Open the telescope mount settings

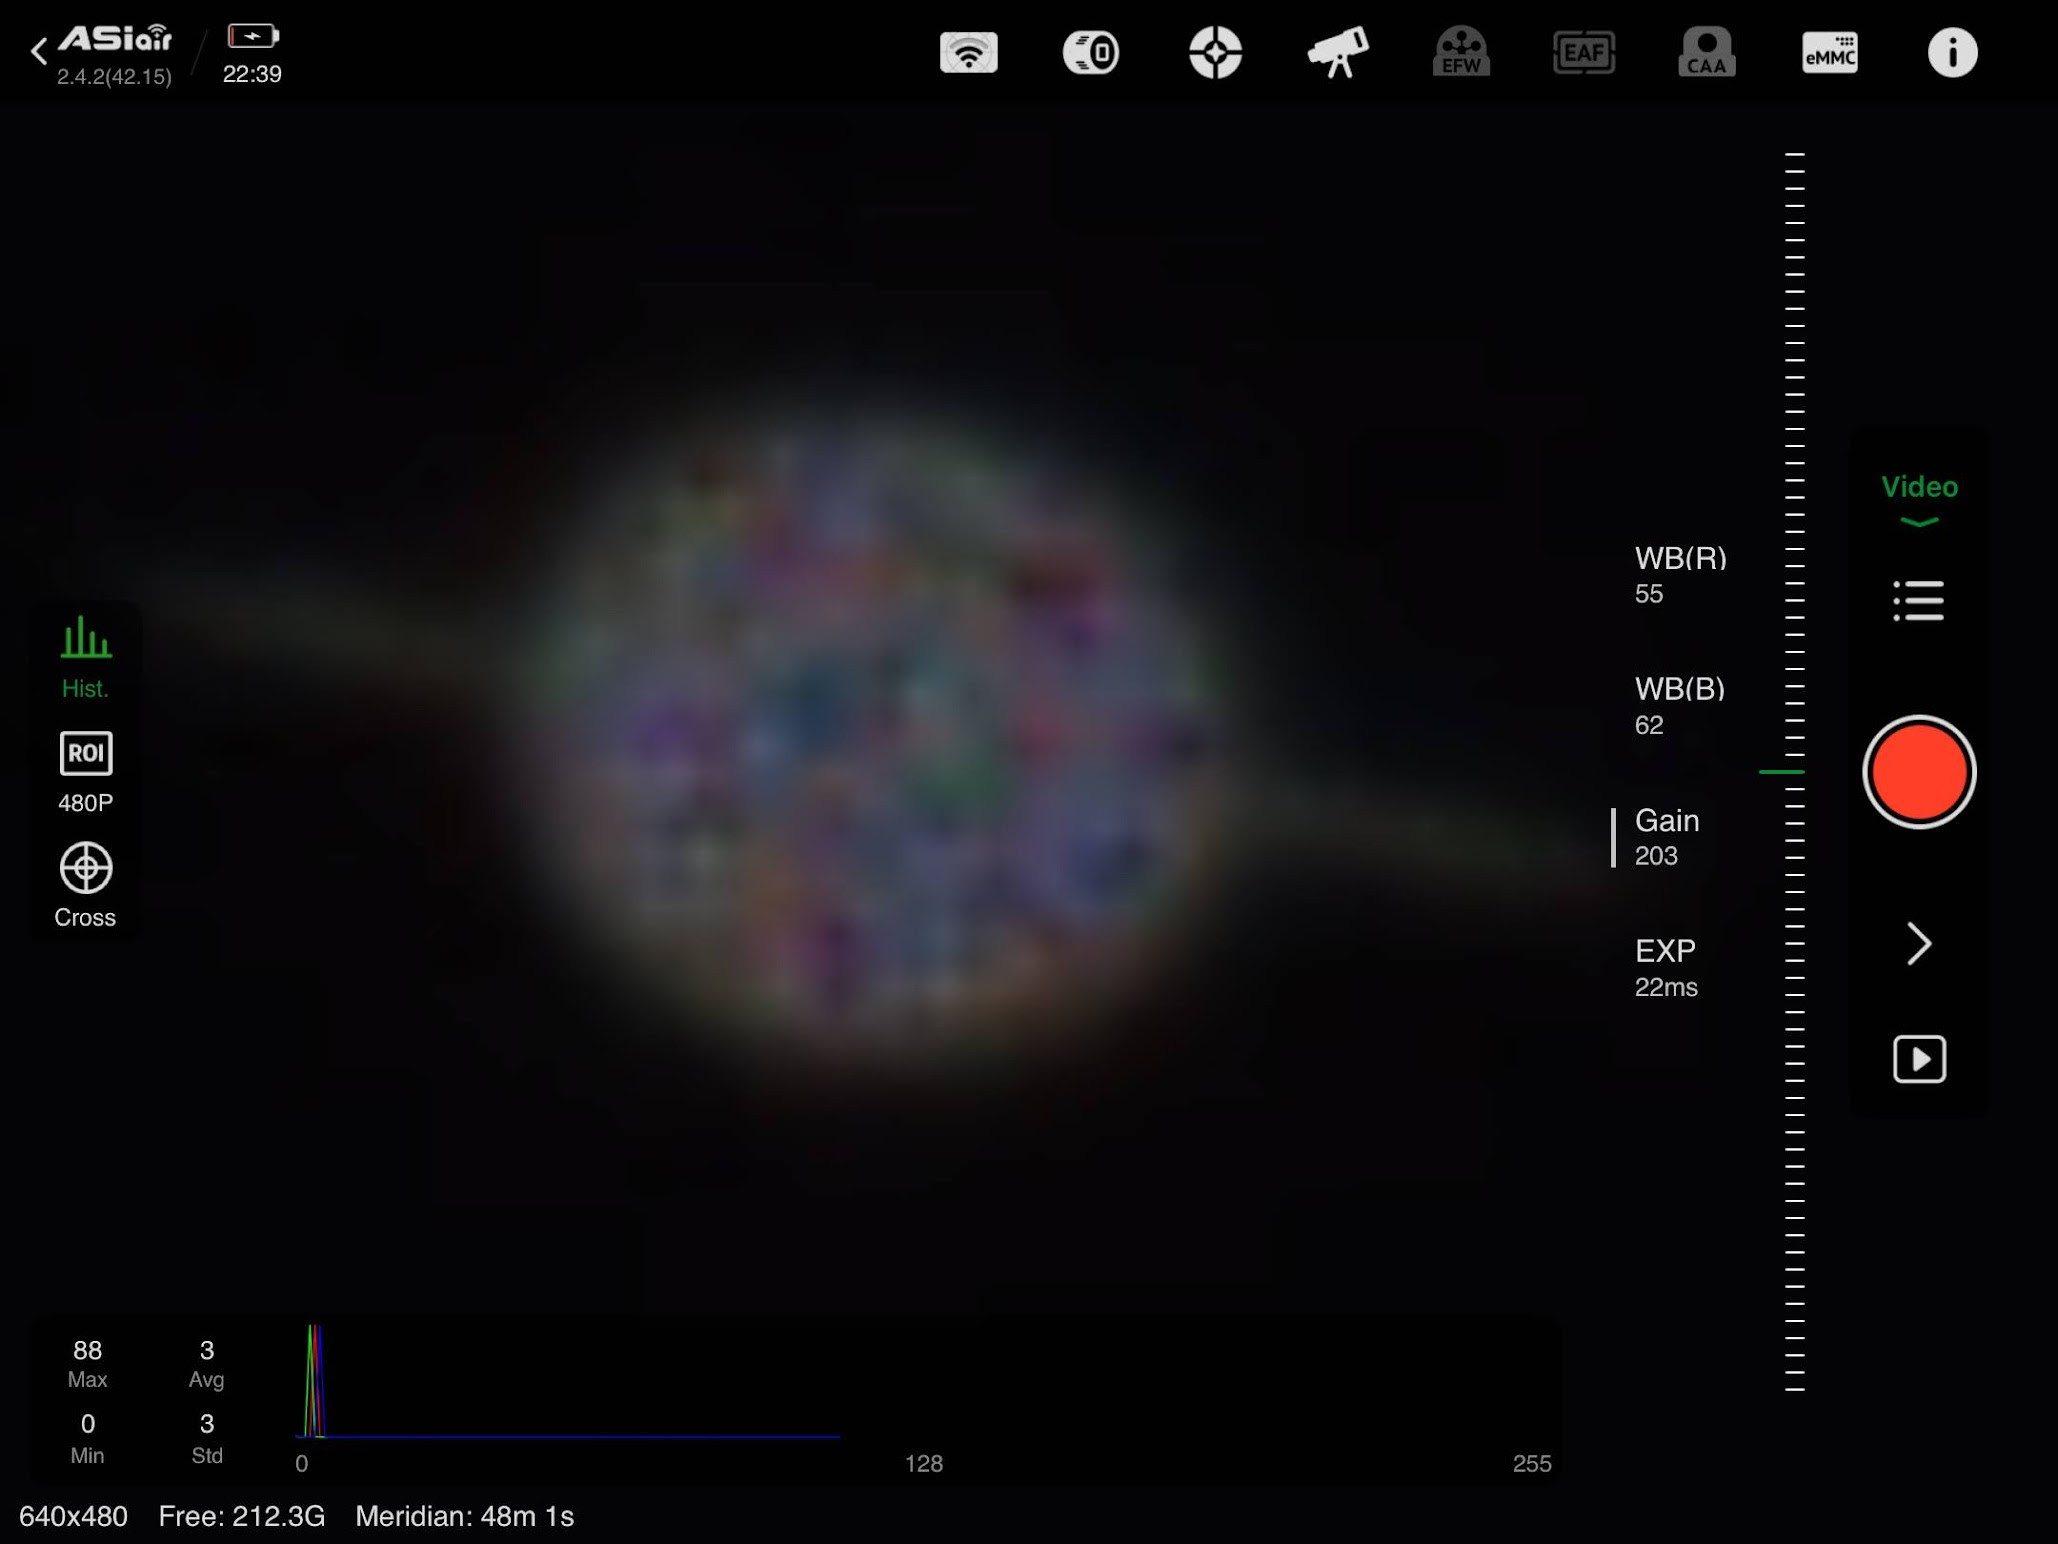point(1337,52)
